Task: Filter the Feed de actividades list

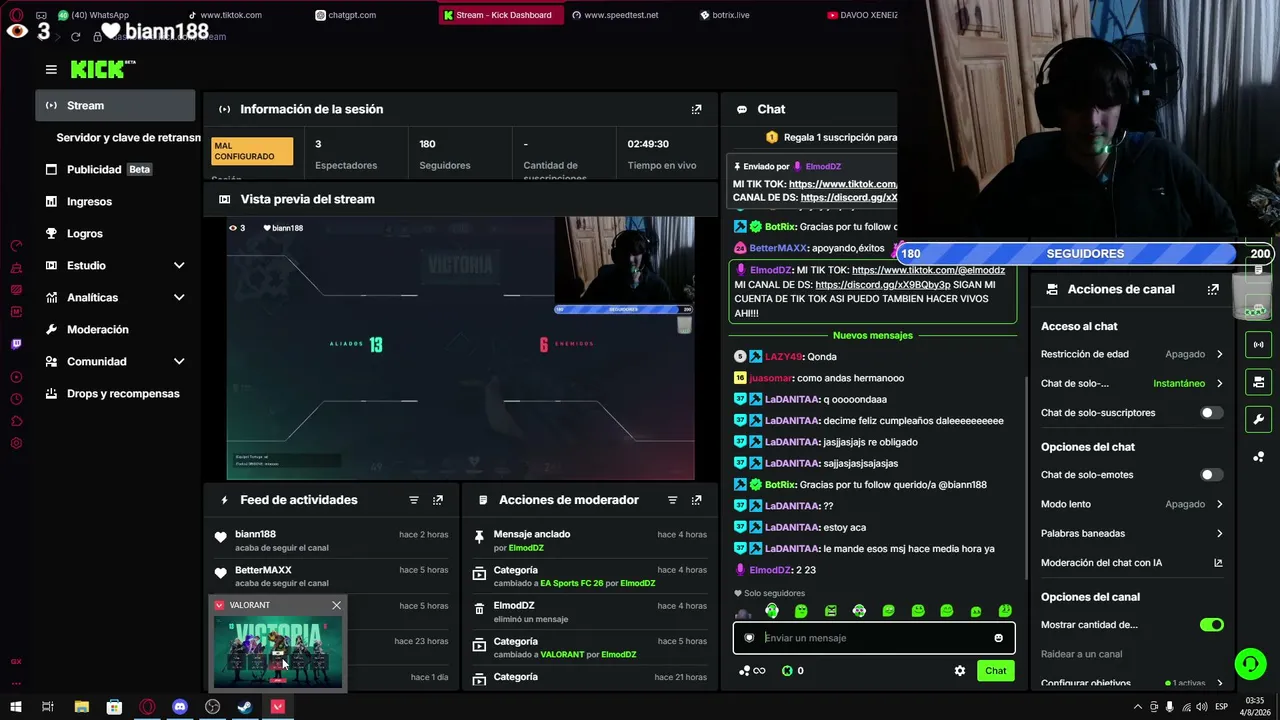Action: click(x=413, y=500)
